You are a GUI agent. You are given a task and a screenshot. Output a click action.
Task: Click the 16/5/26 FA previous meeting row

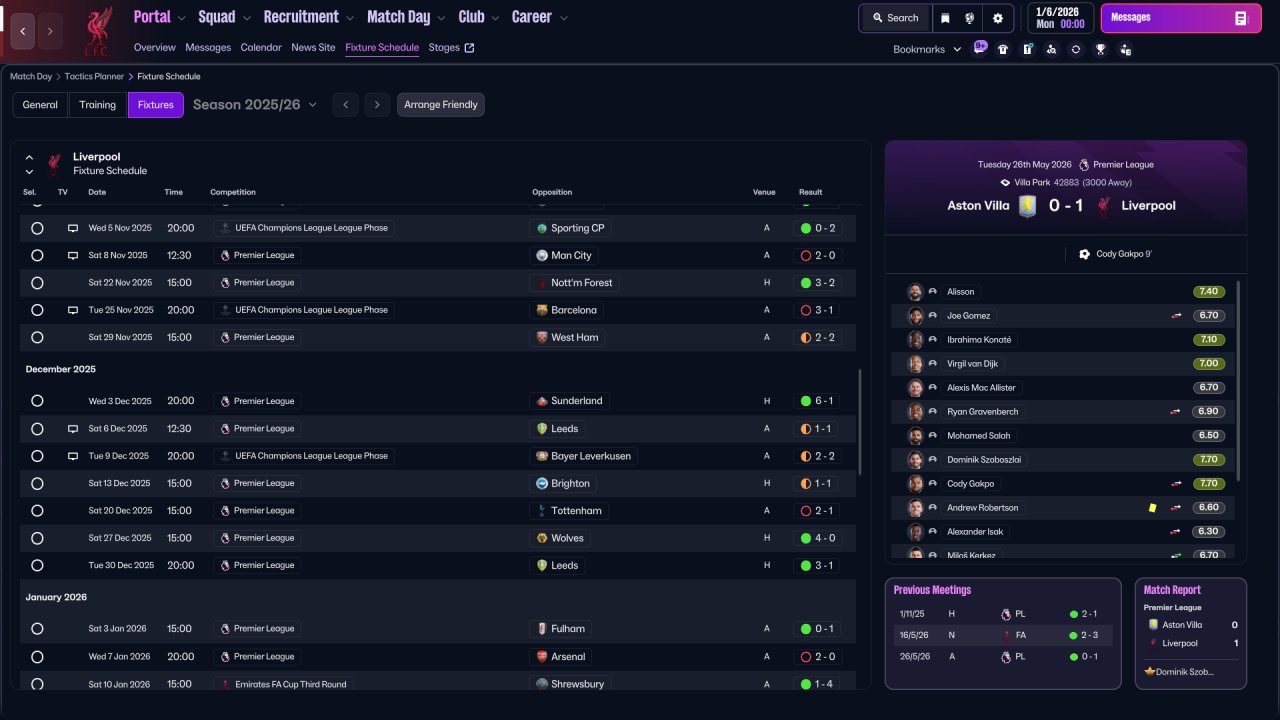pyautogui.click(x=1003, y=635)
